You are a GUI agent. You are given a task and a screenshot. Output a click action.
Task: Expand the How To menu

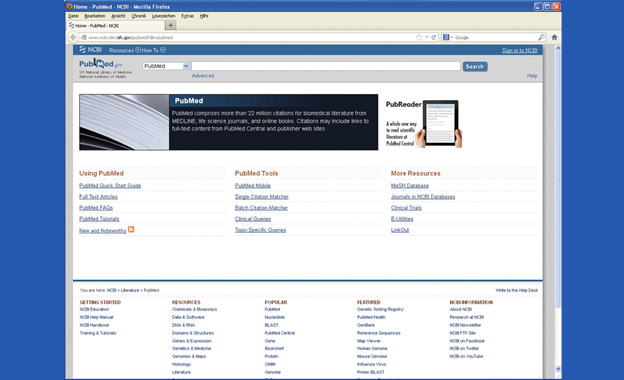[154, 50]
